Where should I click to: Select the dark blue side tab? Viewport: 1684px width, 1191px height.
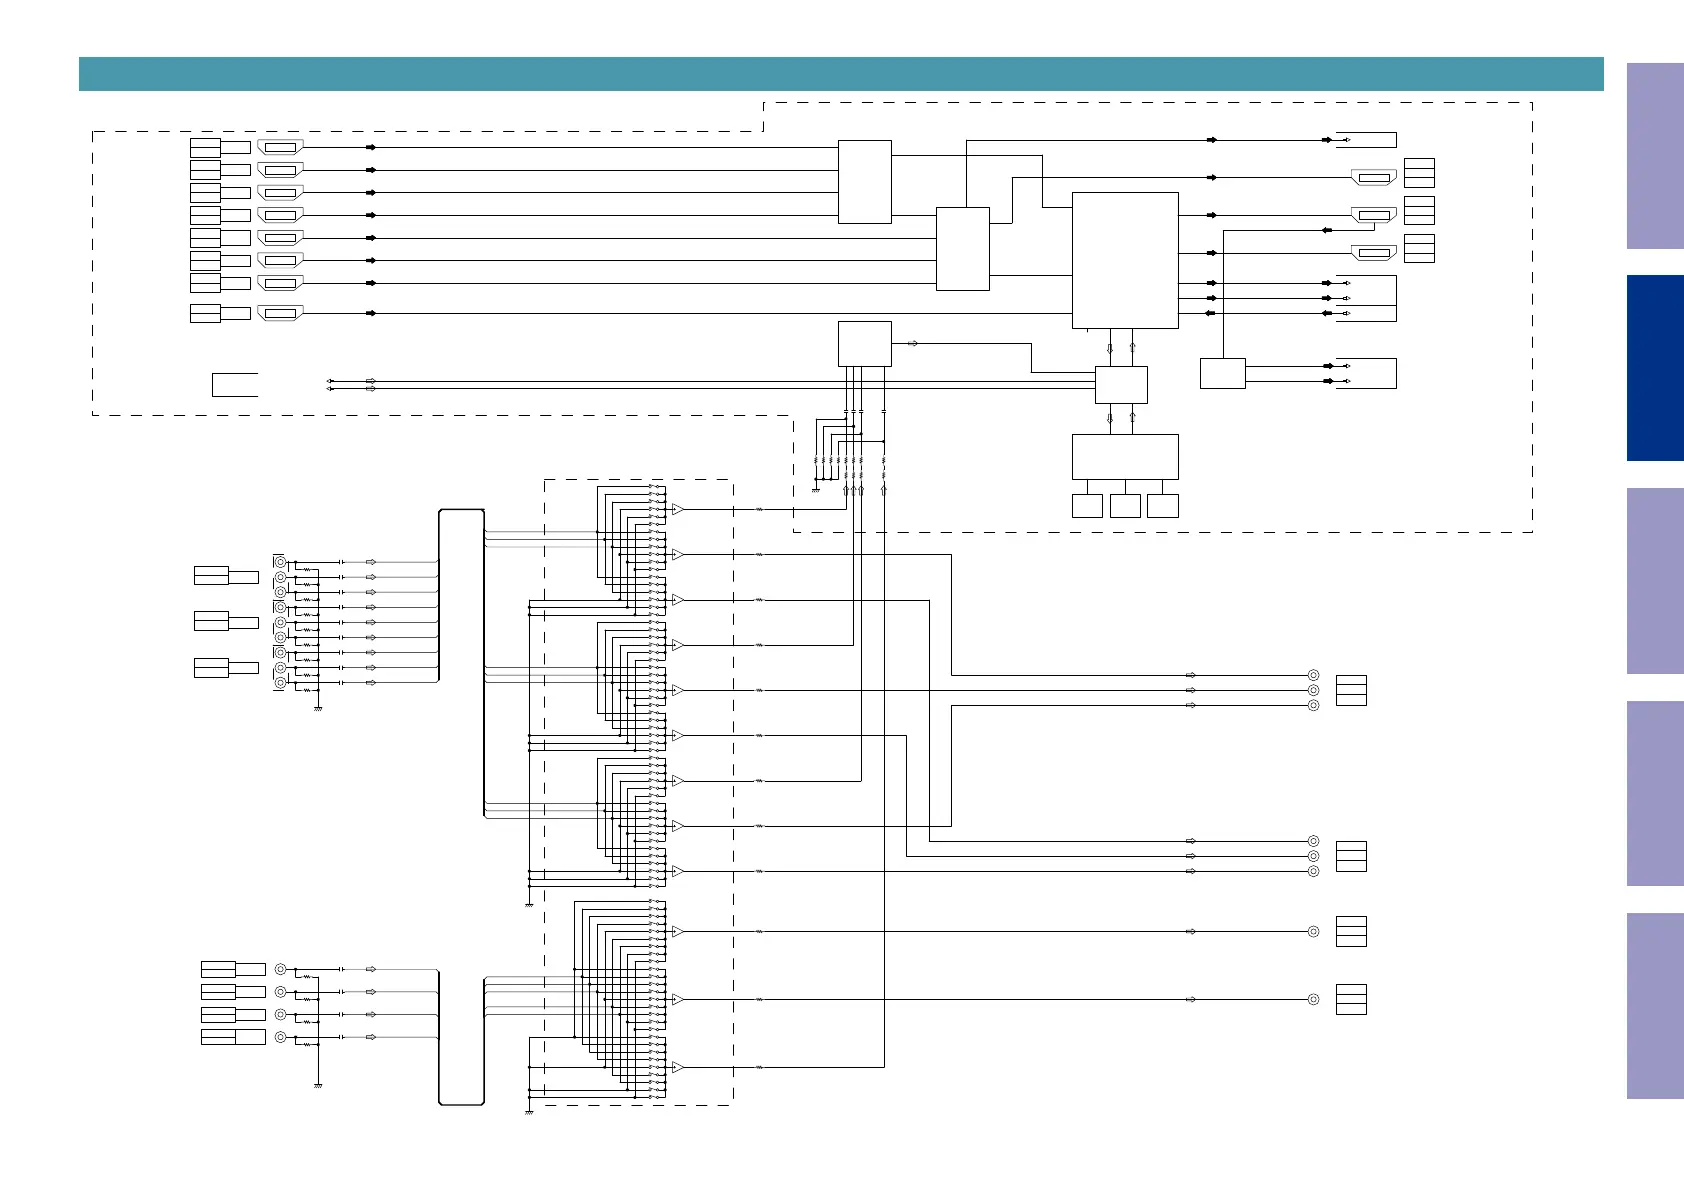pos(1655,368)
